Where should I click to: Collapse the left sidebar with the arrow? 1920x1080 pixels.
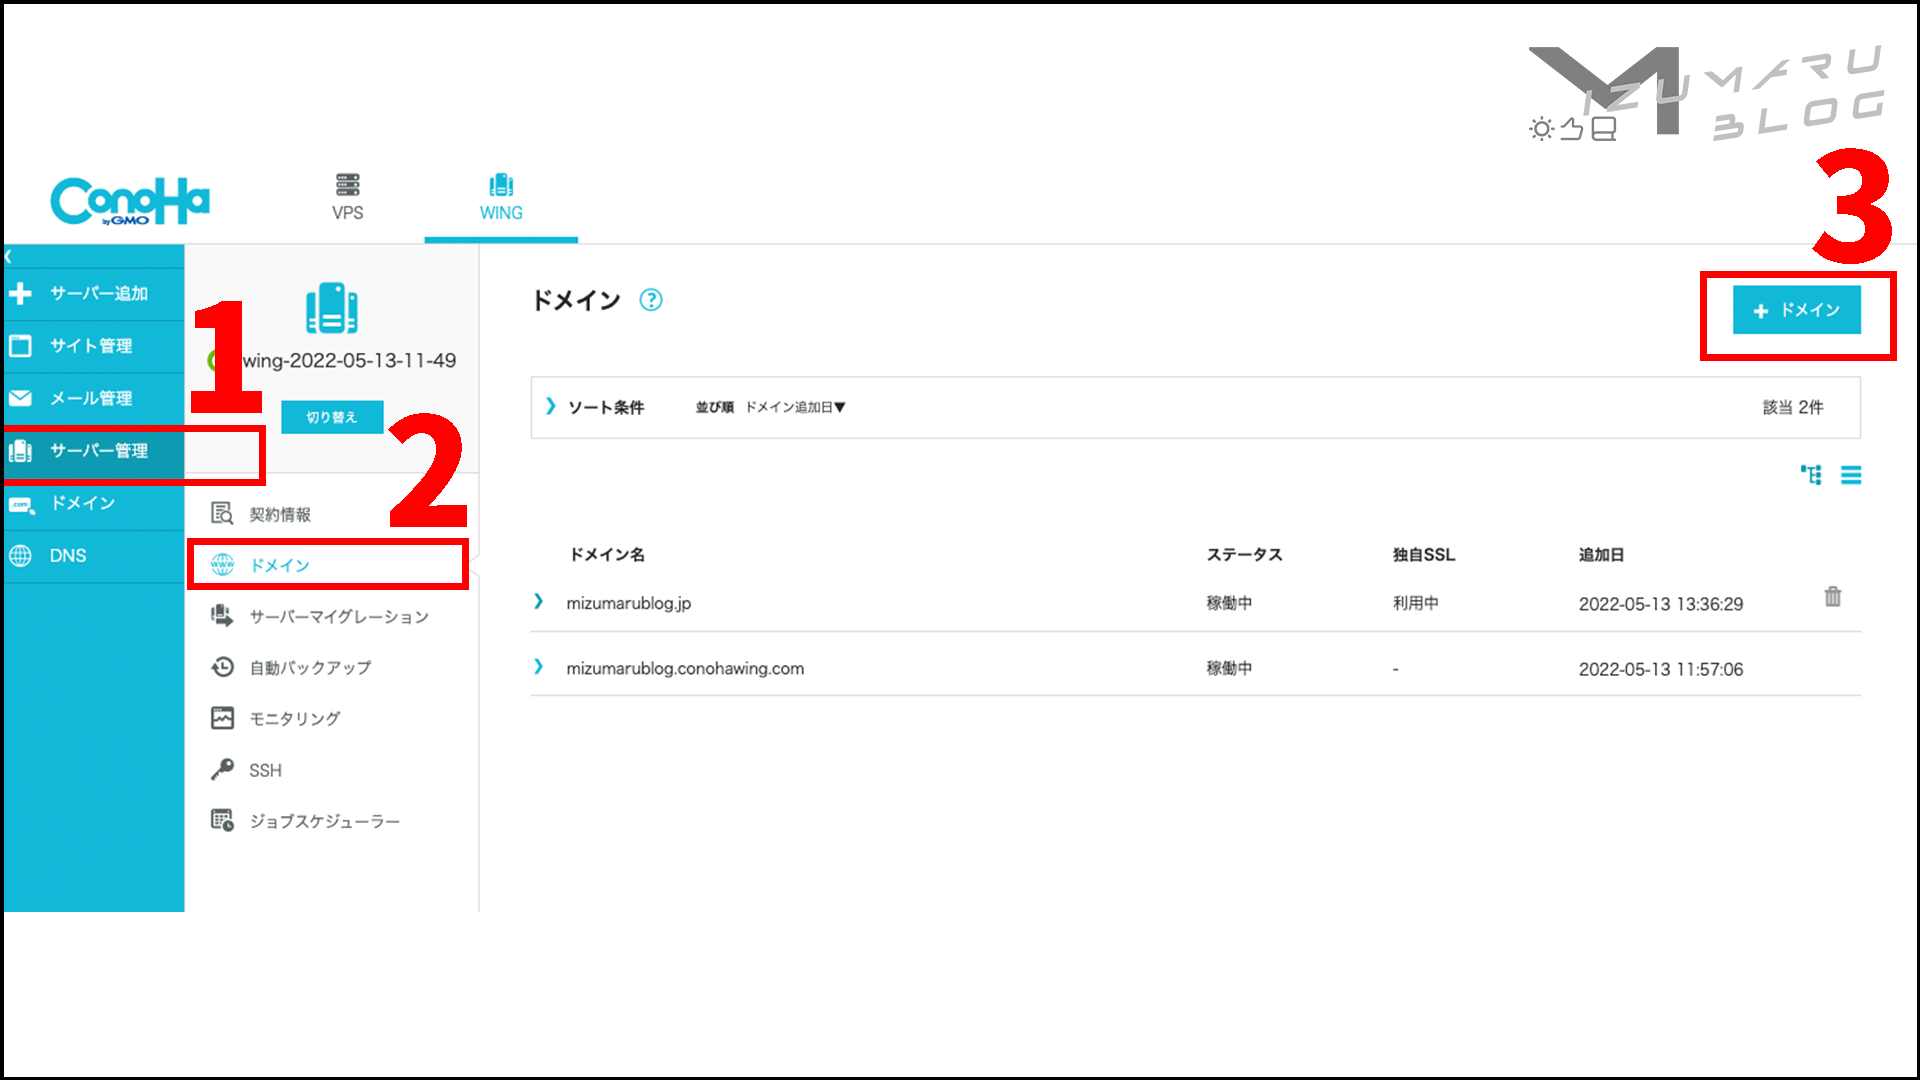[9, 257]
